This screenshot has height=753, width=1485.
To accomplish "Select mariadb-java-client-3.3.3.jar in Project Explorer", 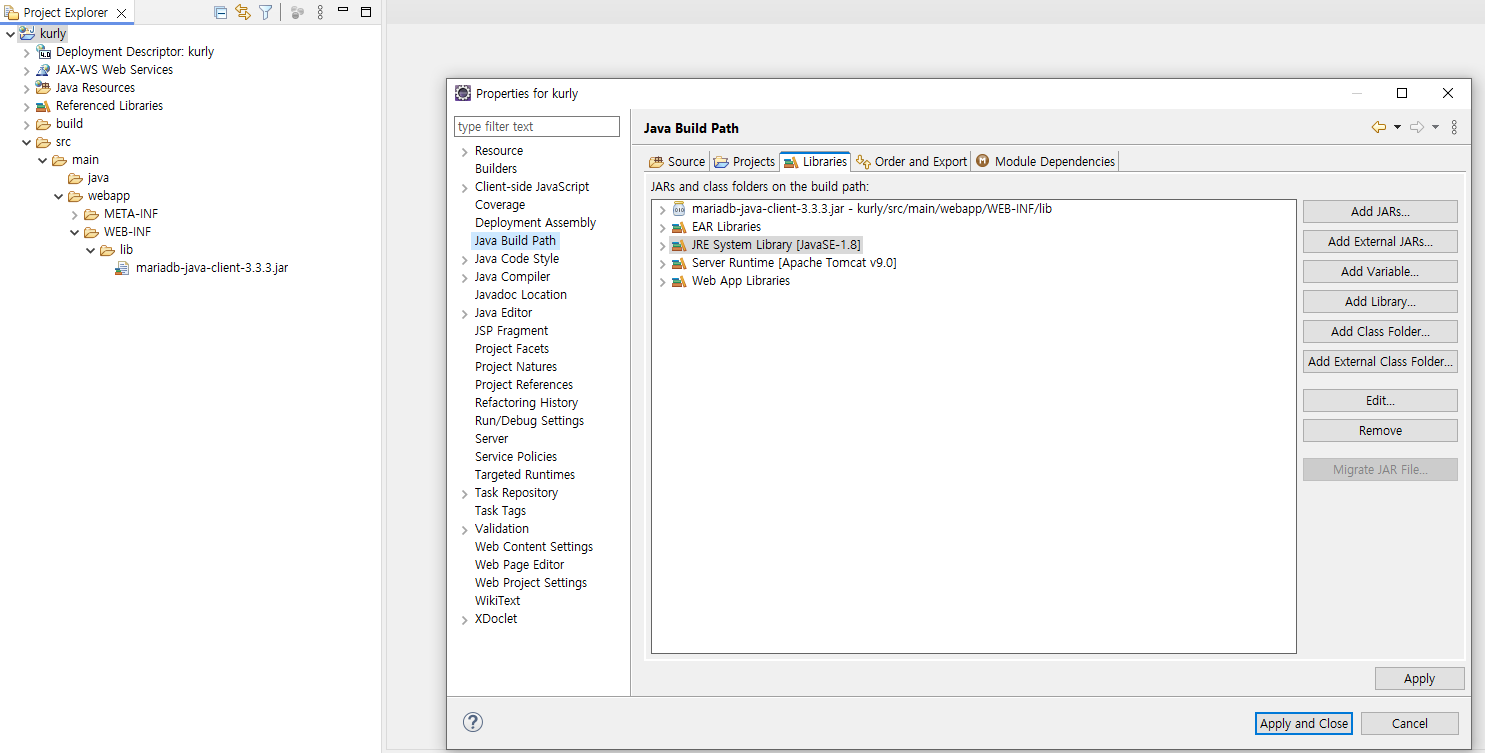I will 212,268.
